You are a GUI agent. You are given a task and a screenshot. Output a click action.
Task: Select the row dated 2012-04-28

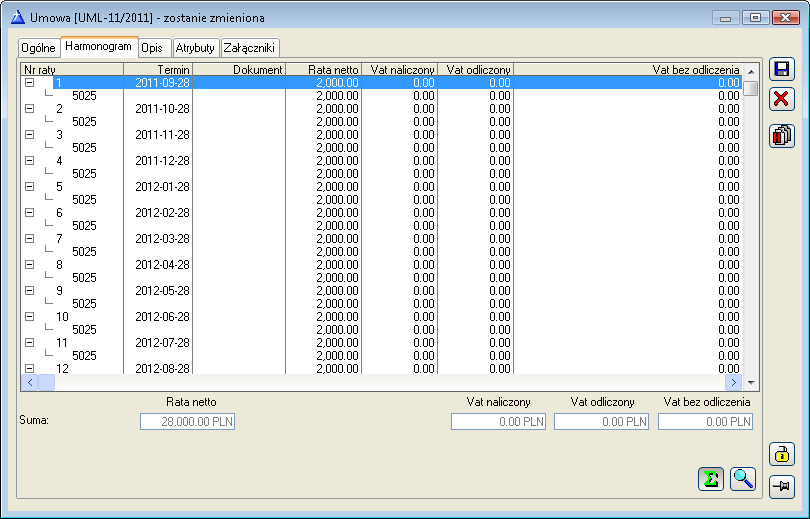[382, 264]
